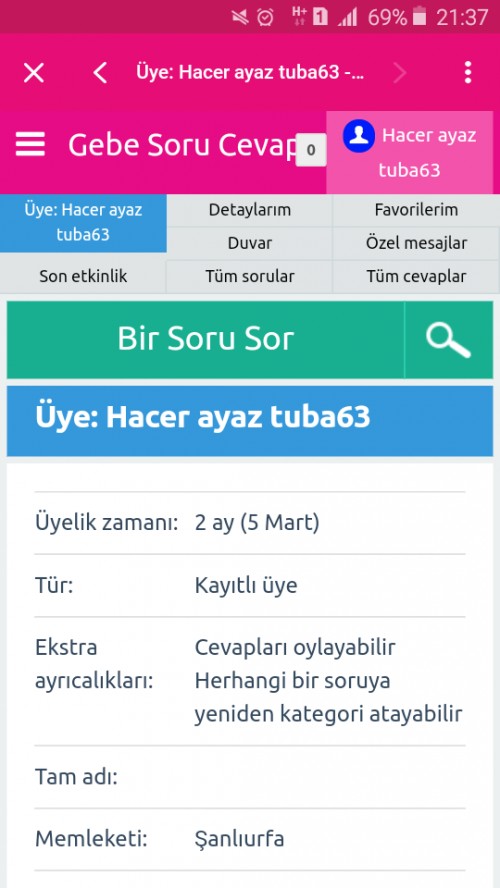Open the notification counter badge showing 0

point(311,150)
